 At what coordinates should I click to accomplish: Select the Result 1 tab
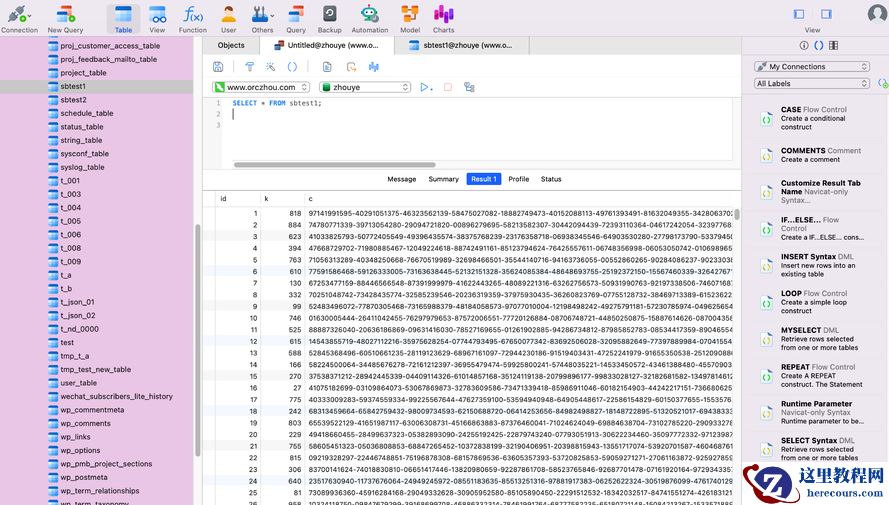coord(484,179)
